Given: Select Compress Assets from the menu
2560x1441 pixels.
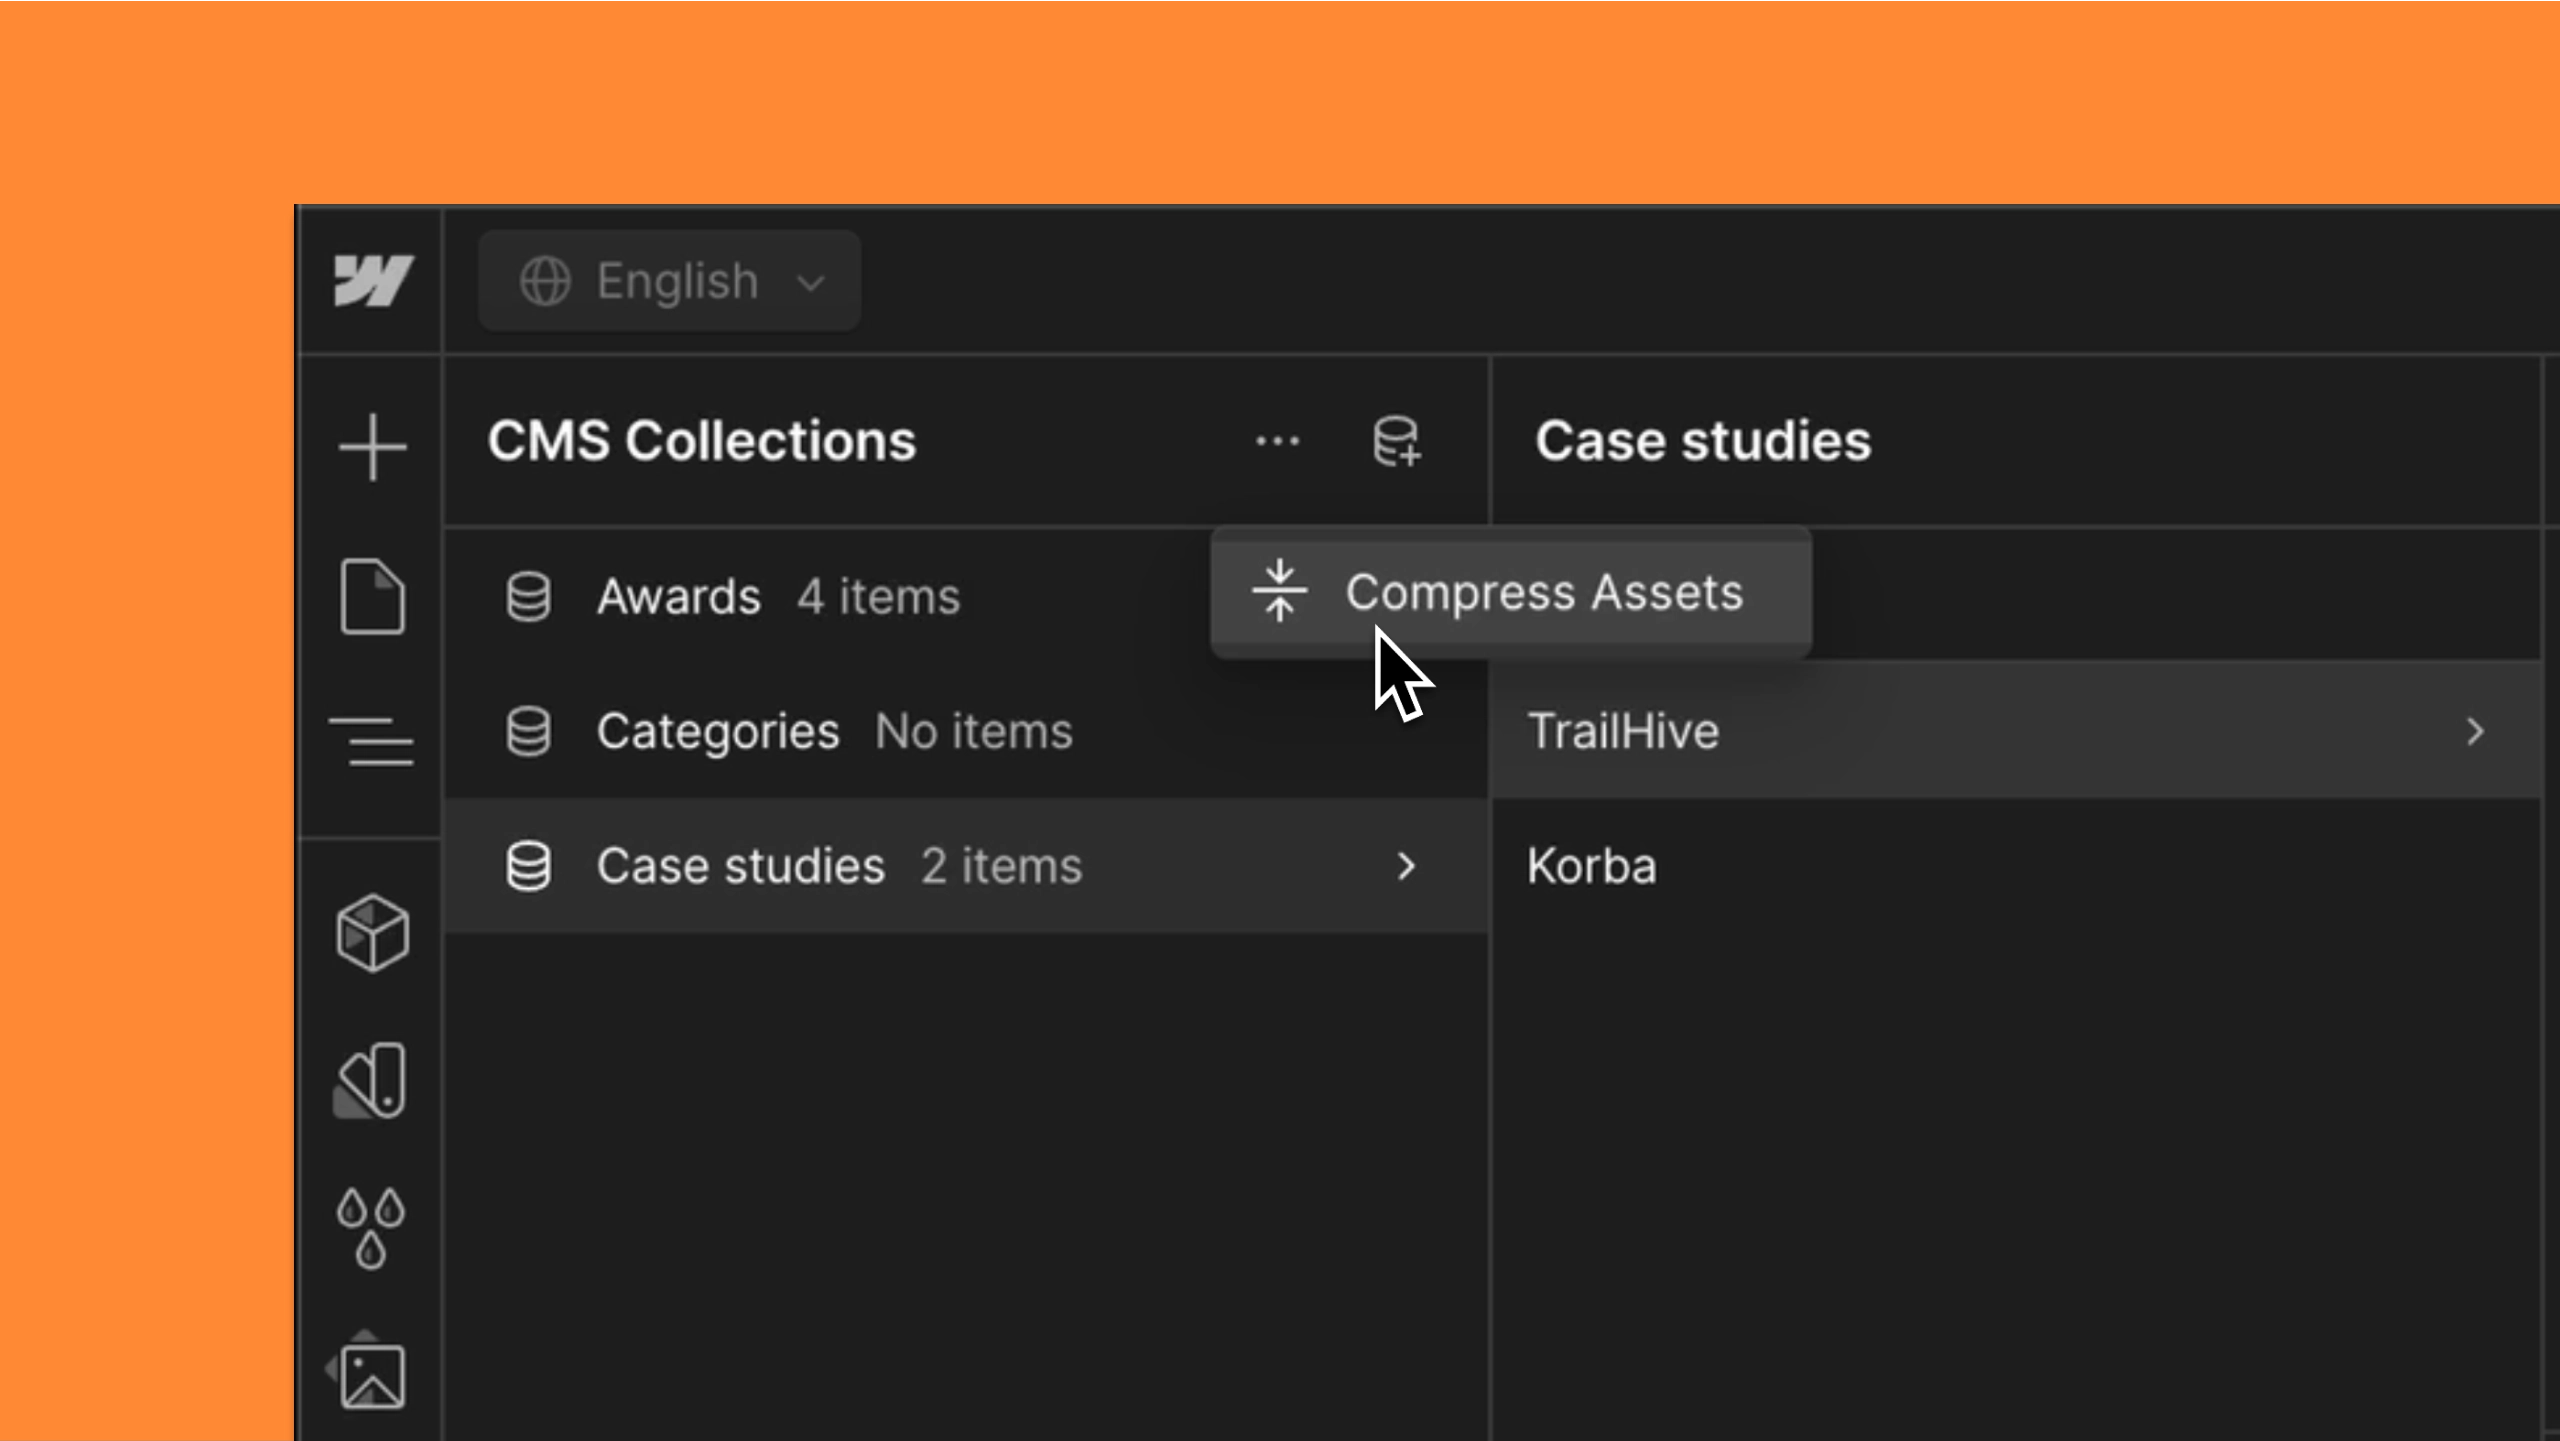Looking at the screenshot, I should pos(1543,591).
